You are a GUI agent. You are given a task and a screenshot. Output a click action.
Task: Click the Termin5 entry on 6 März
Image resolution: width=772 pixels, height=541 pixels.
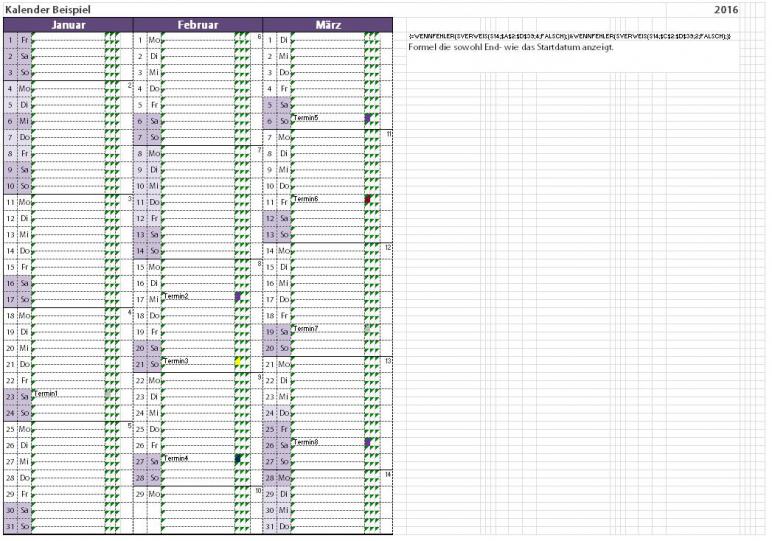(x=306, y=118)
